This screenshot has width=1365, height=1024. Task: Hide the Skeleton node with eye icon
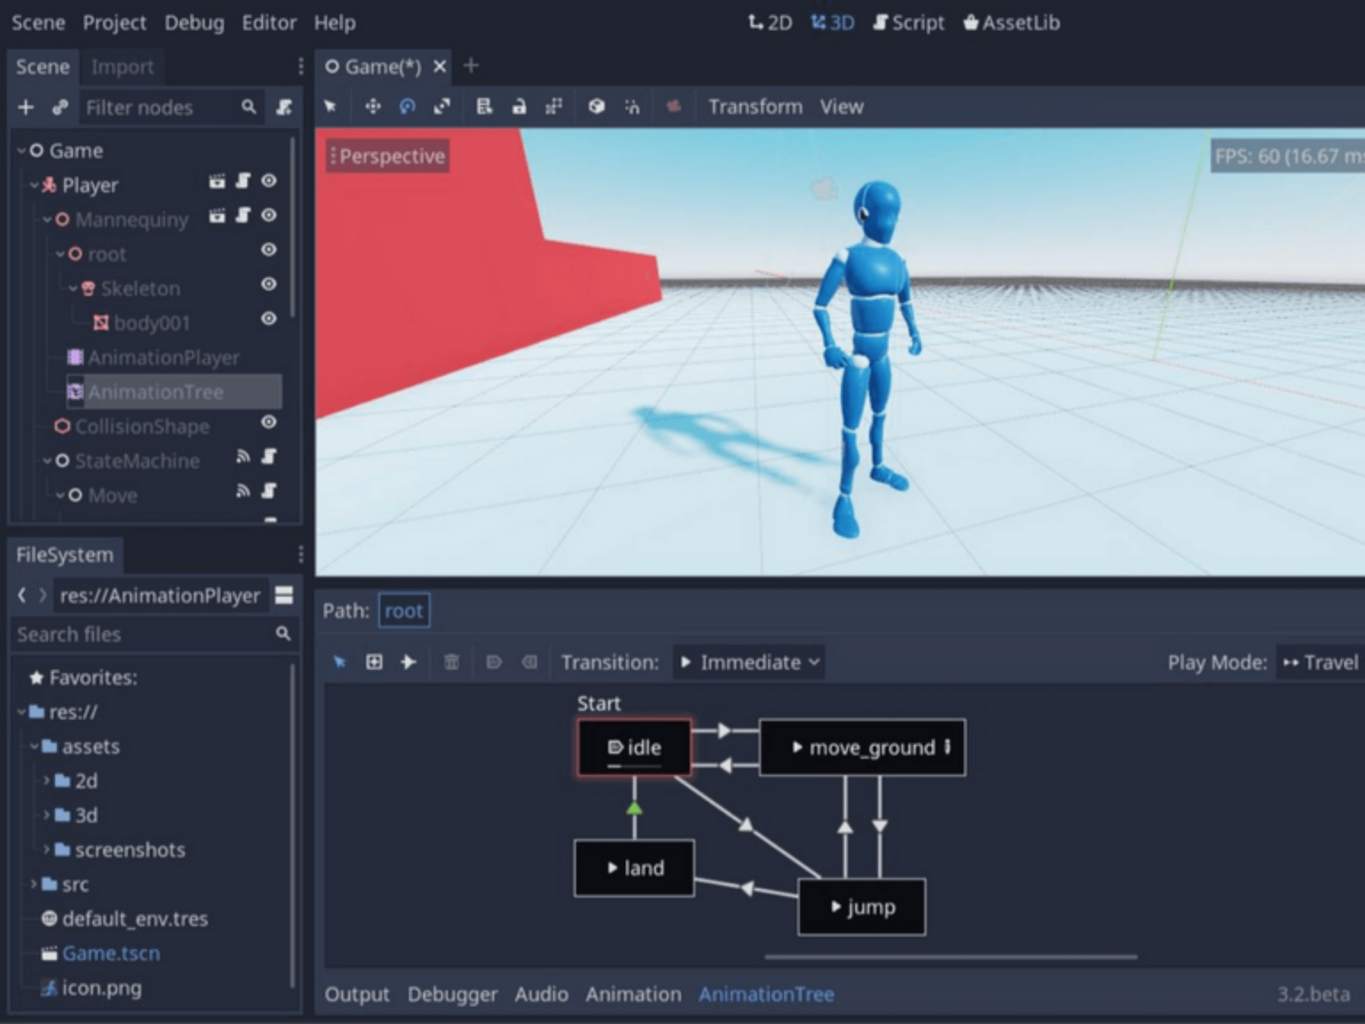(269, 285)
